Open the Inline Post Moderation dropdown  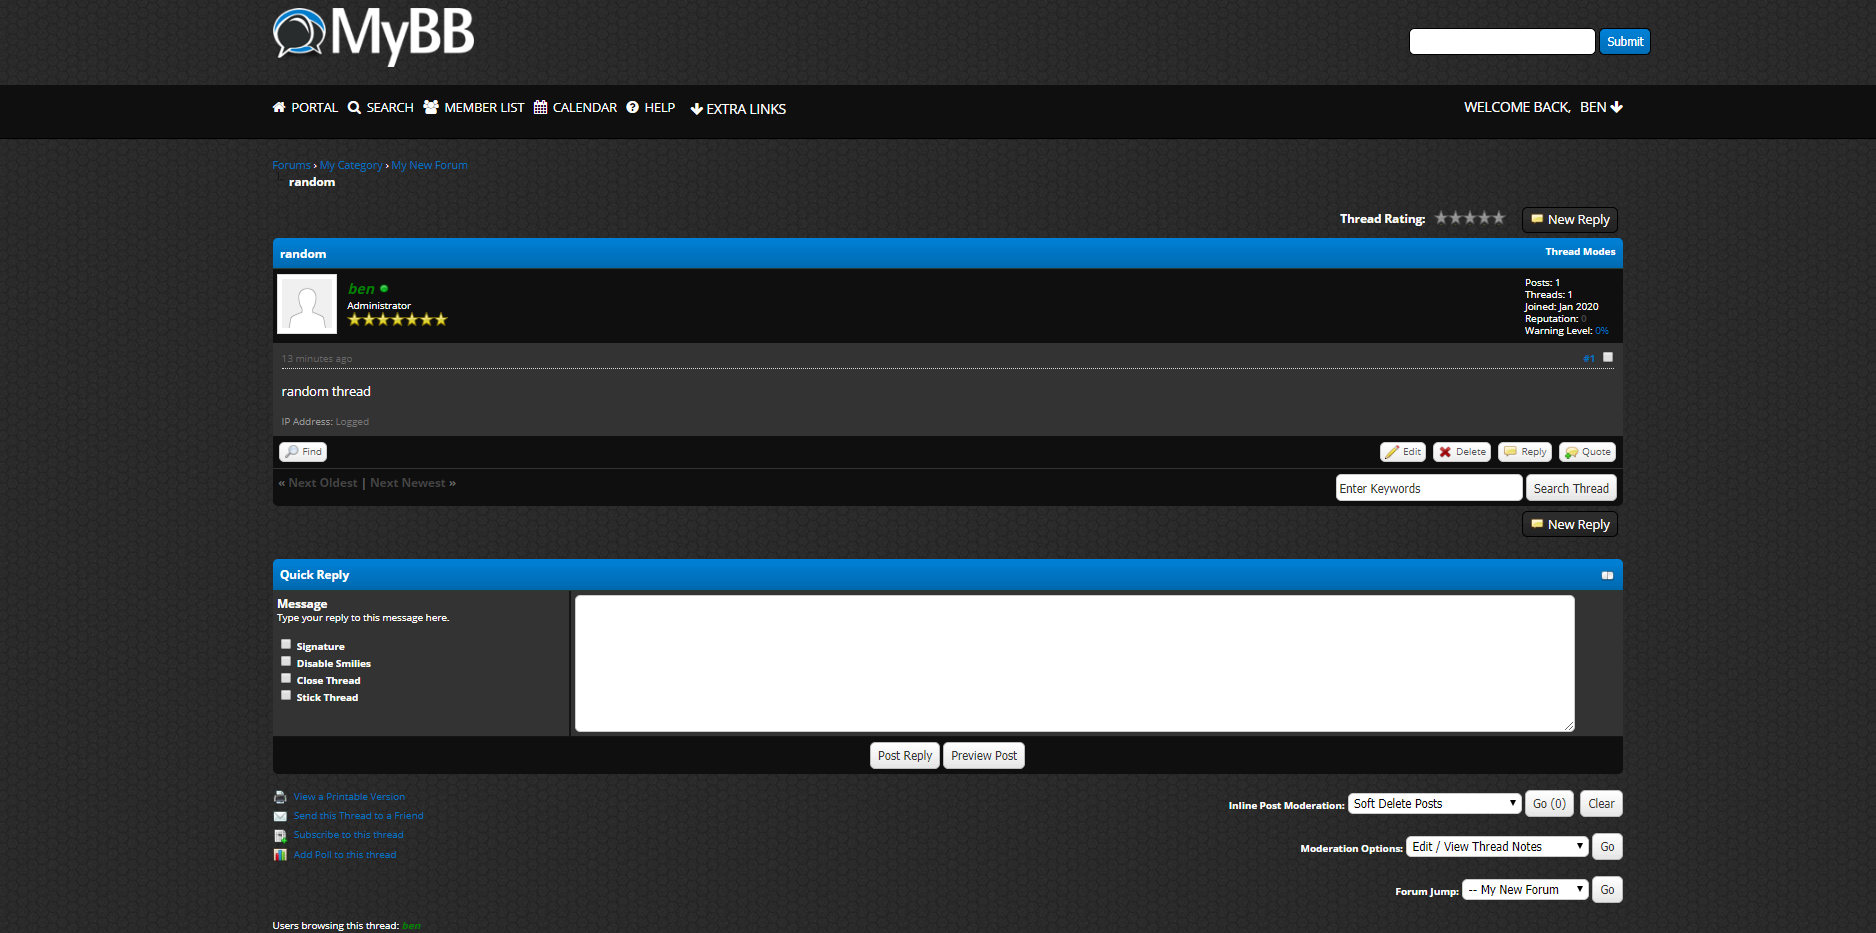(x=1434, y=804)
